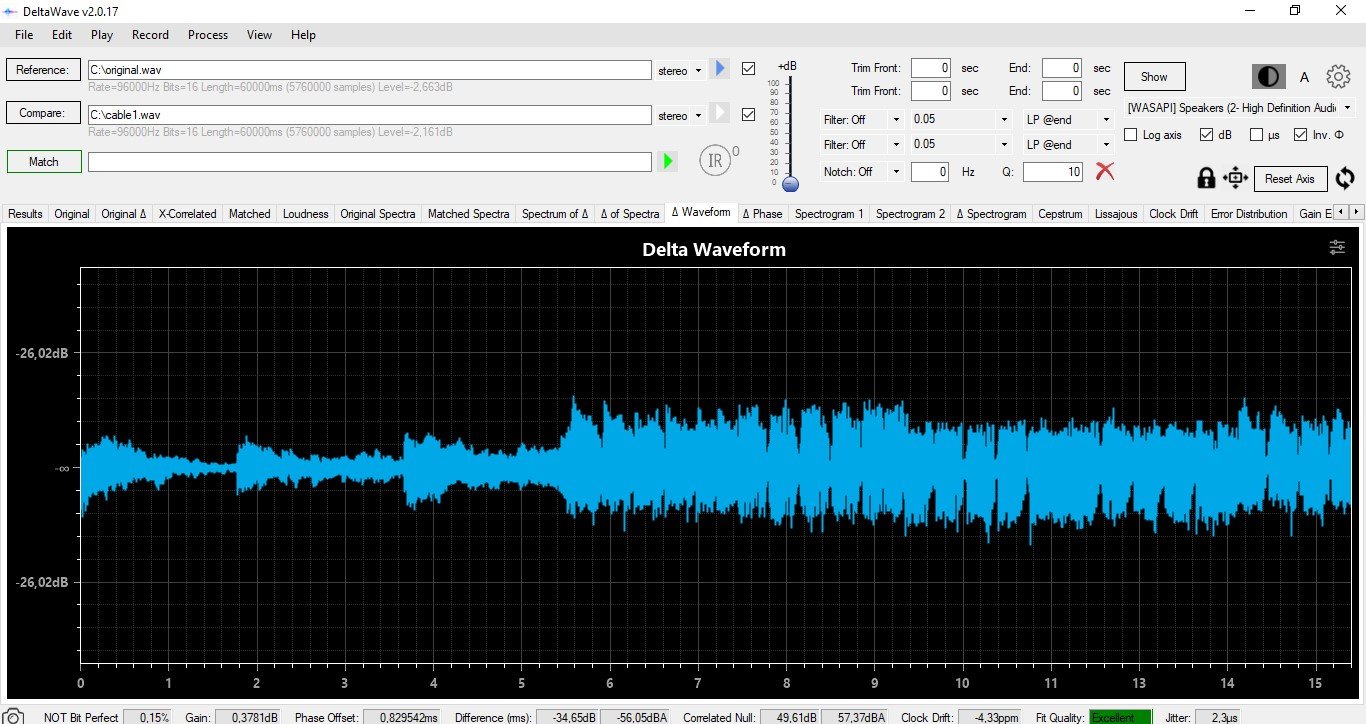Switch to X-Correlated tab
The width and height of the screenshot is (1366, 724).
(x=188, y=213)
